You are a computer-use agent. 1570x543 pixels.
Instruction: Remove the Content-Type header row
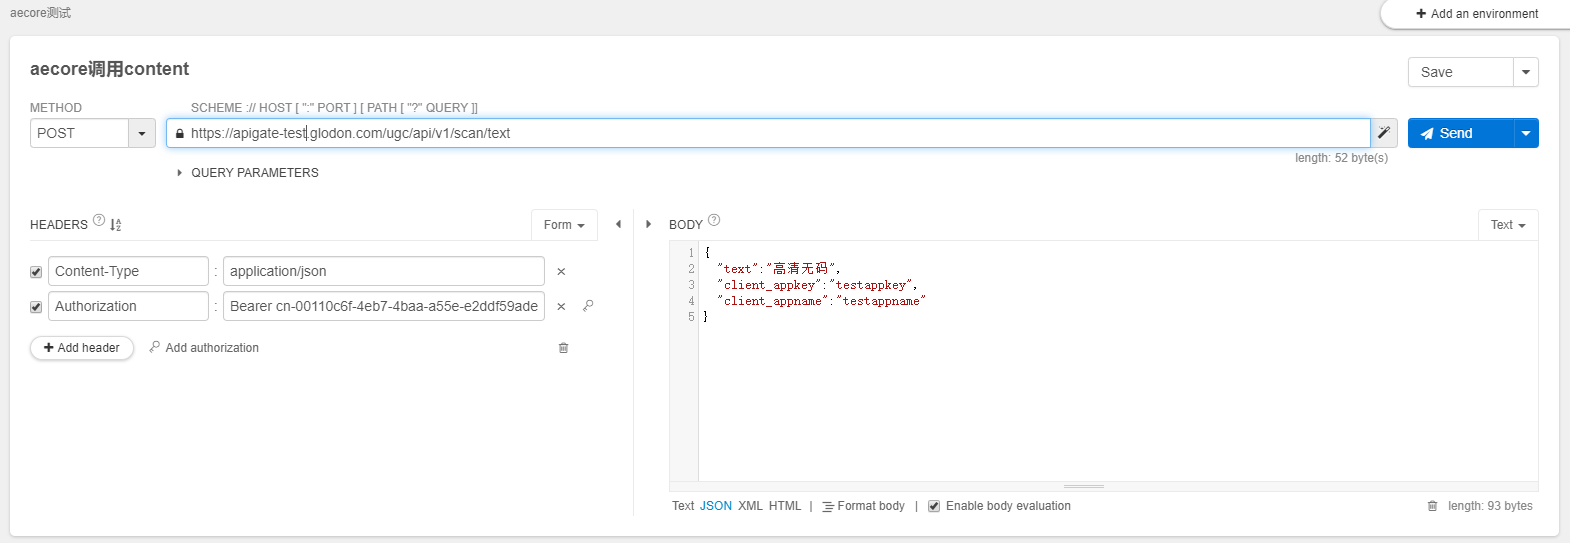point(561,272)
